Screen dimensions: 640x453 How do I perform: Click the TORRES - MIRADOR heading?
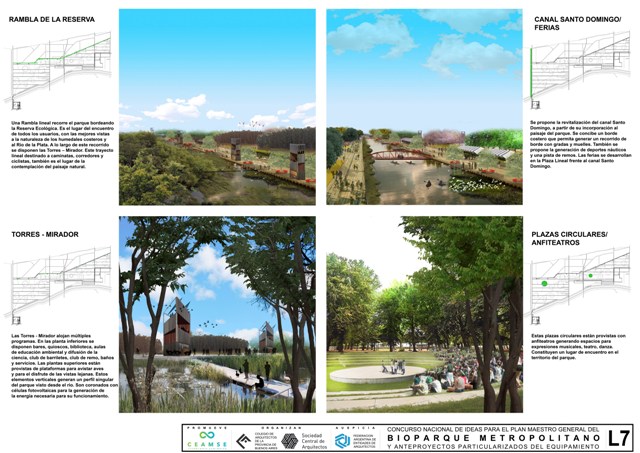point(46,234)
